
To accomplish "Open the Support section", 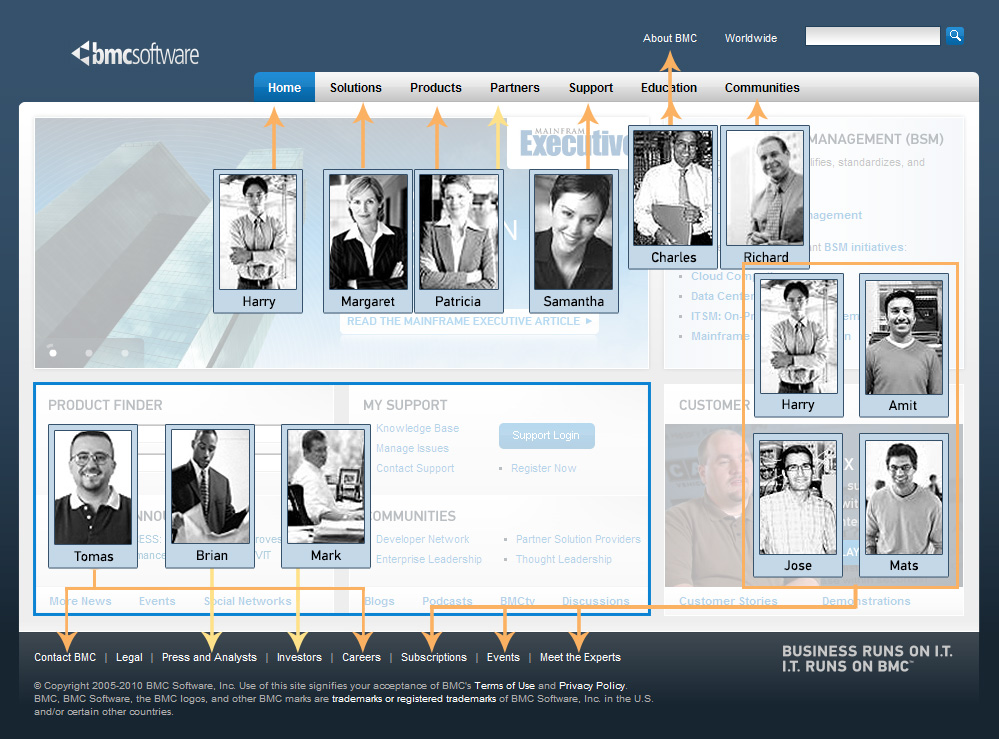I will [x=590, y=87].
